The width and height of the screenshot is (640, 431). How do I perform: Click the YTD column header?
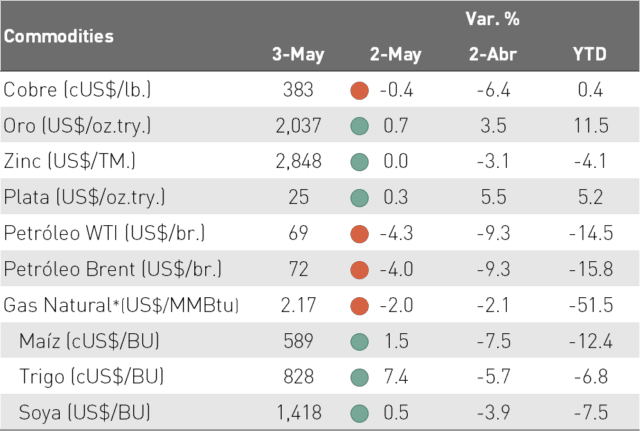coord(590,54)
